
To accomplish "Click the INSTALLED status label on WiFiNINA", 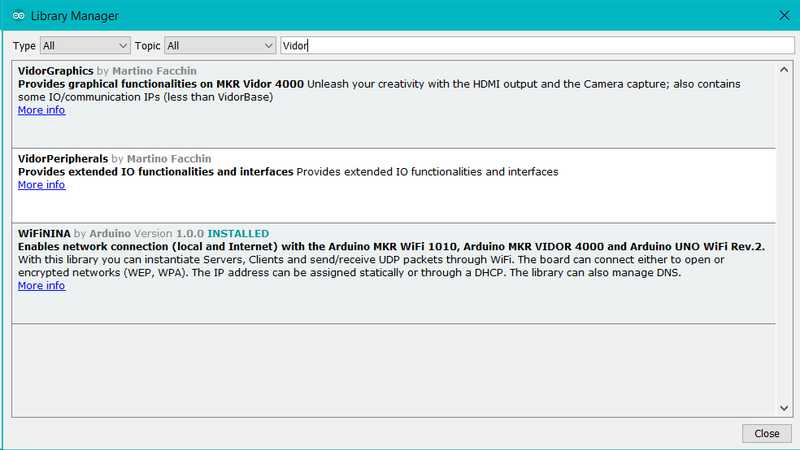I will coord(238,234).
